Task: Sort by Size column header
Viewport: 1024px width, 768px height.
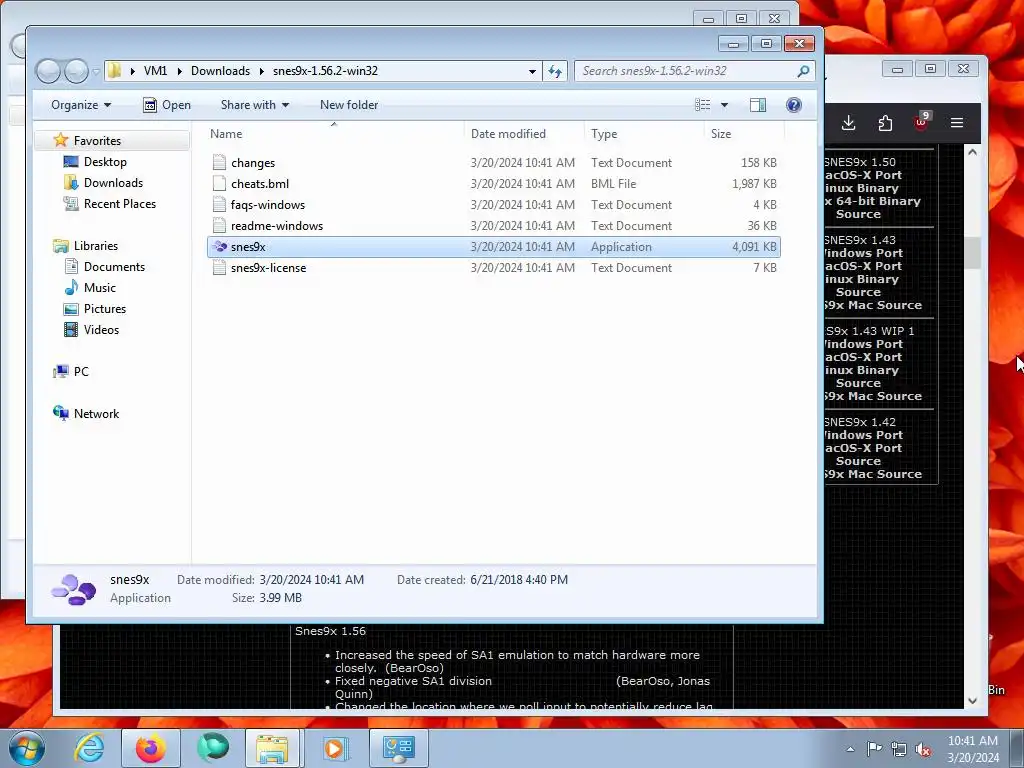Action: click(x=744, y=133)
